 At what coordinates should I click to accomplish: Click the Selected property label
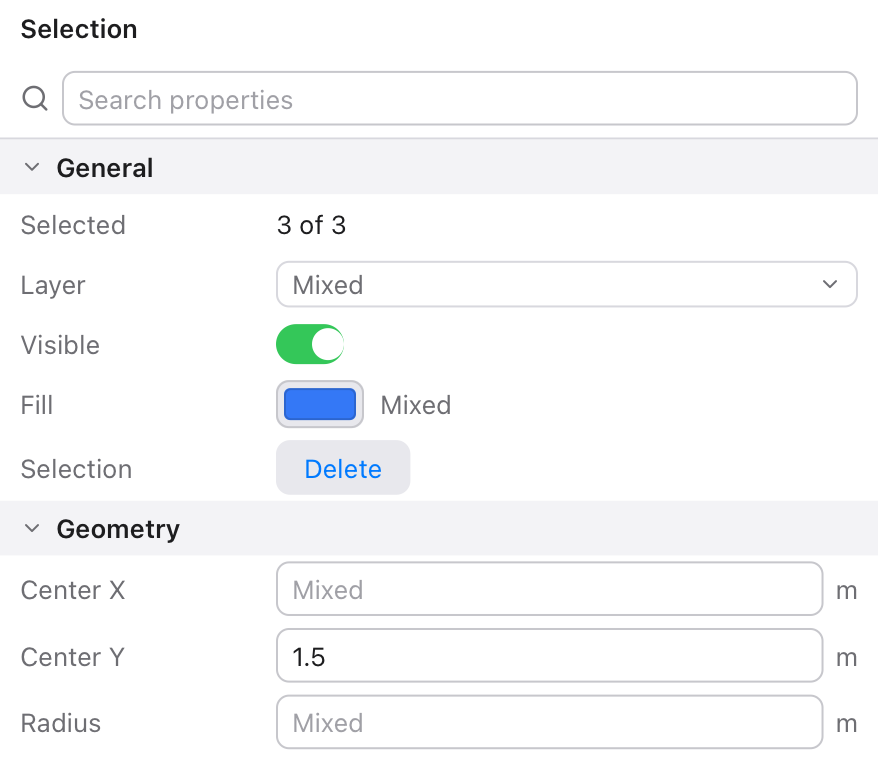coord(73,225)
